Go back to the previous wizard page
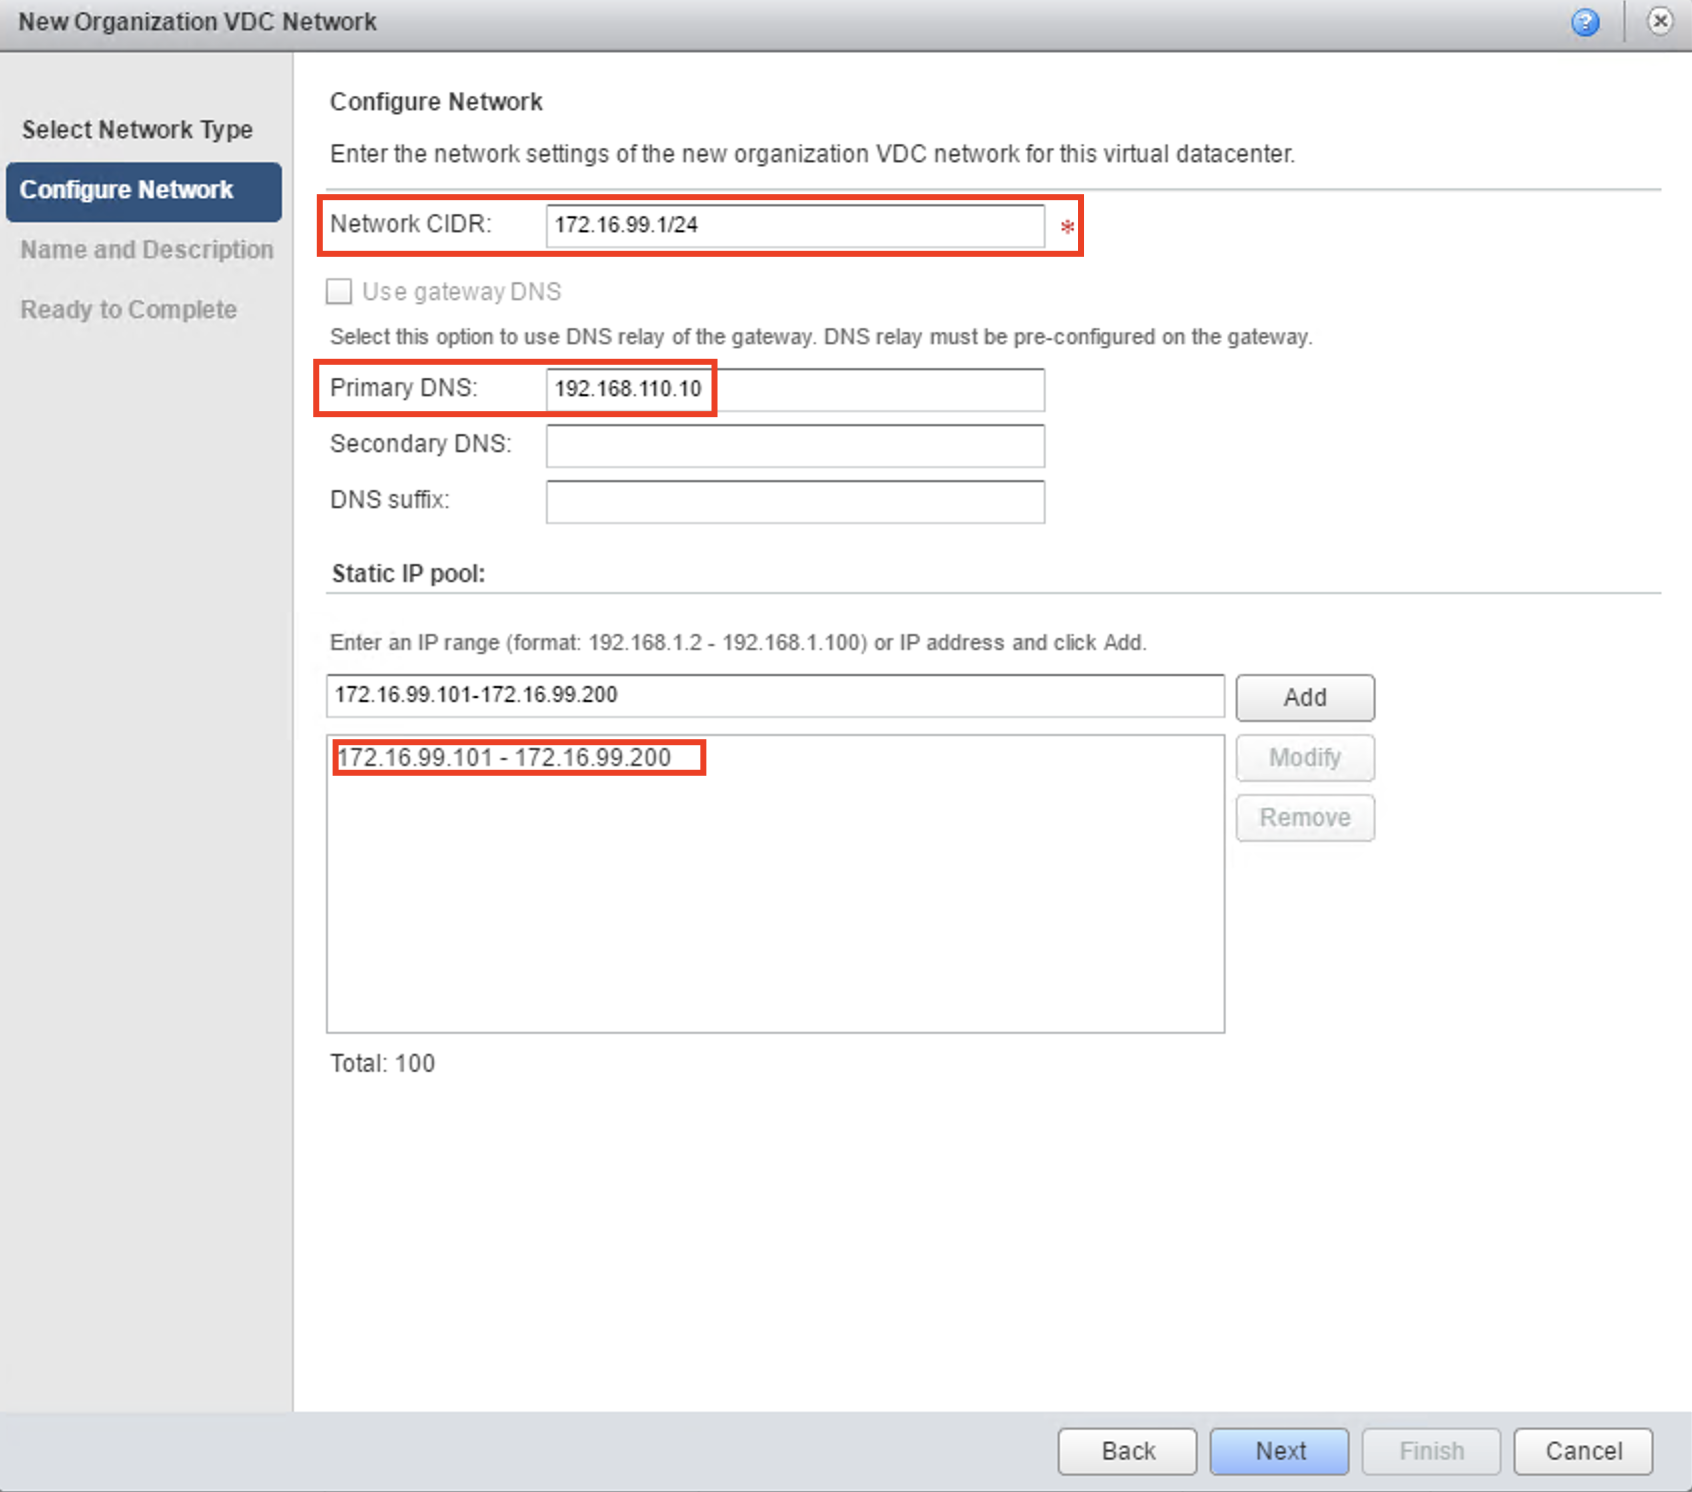This screenshot has width=1692, height=1492. [x=1127, y=1451]
